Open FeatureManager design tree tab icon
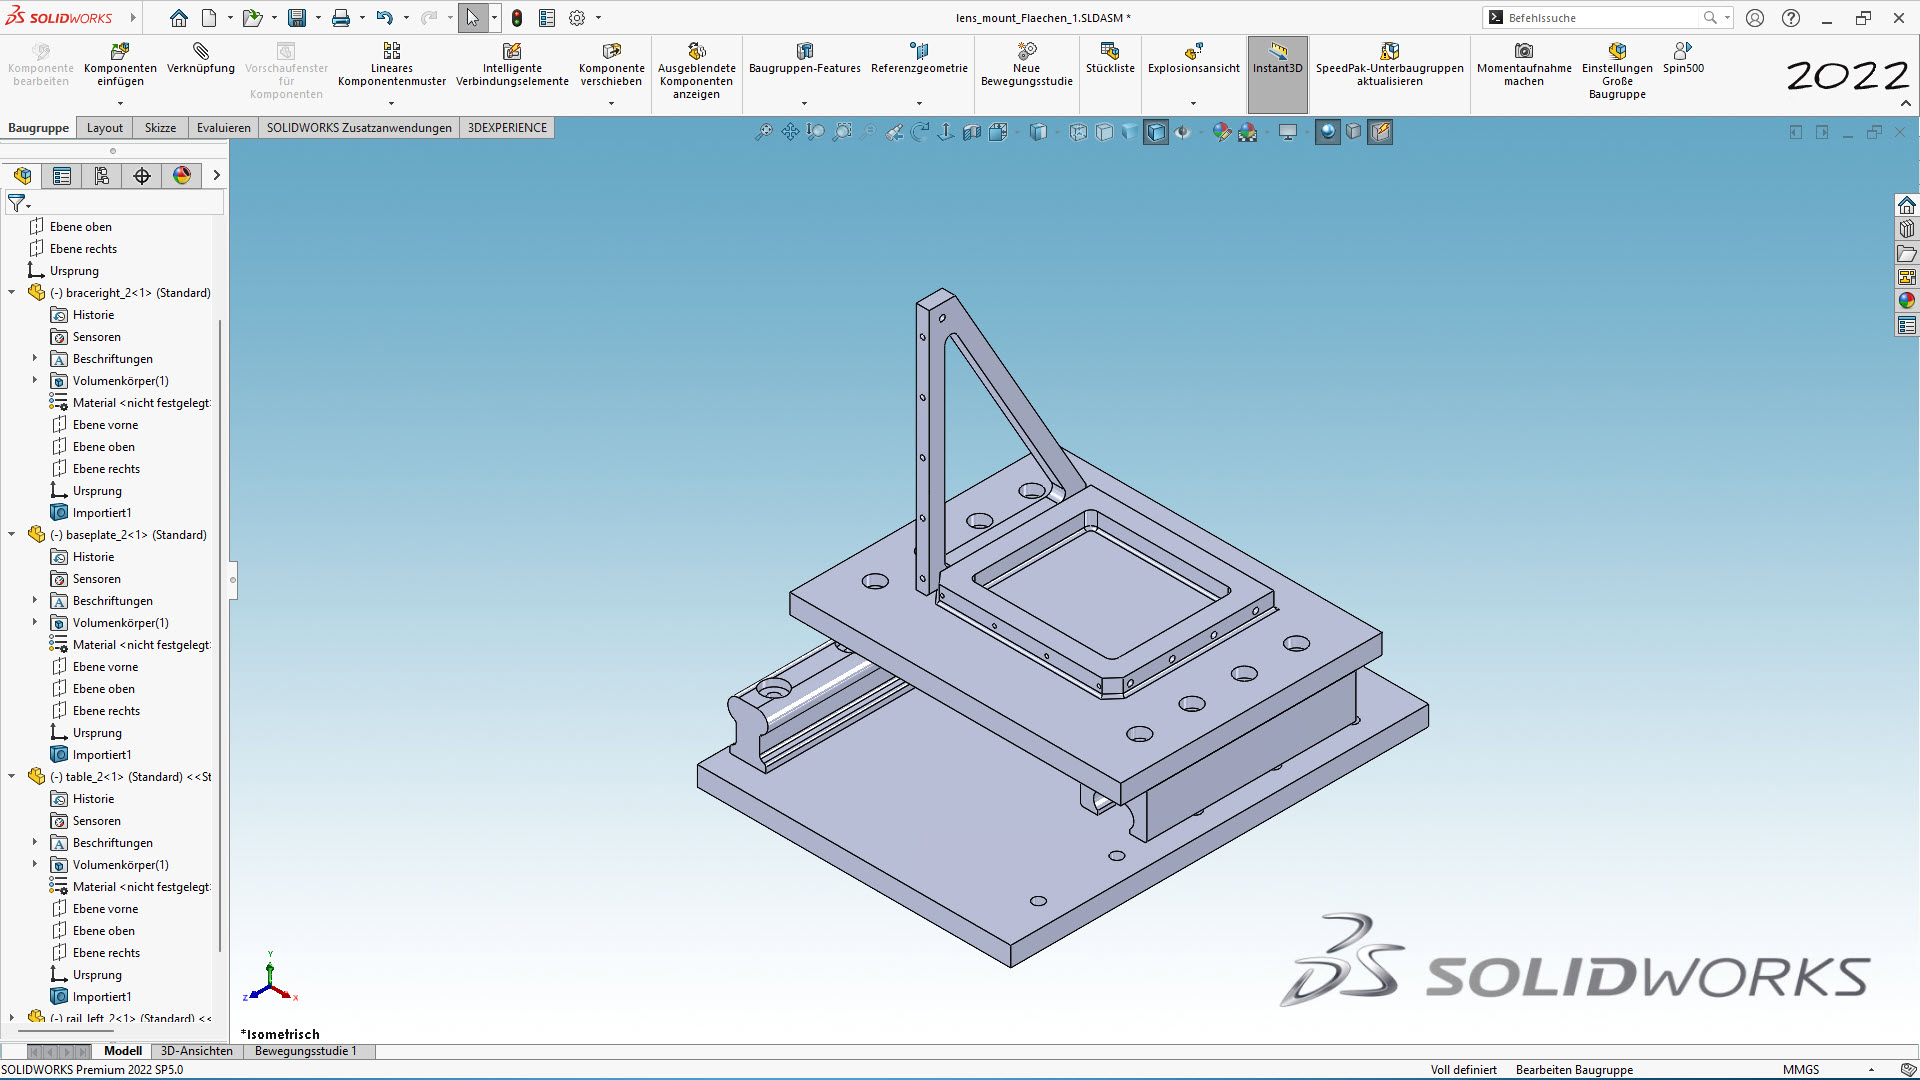This screenshot has width=1920, height=1080. pos(22,176)
